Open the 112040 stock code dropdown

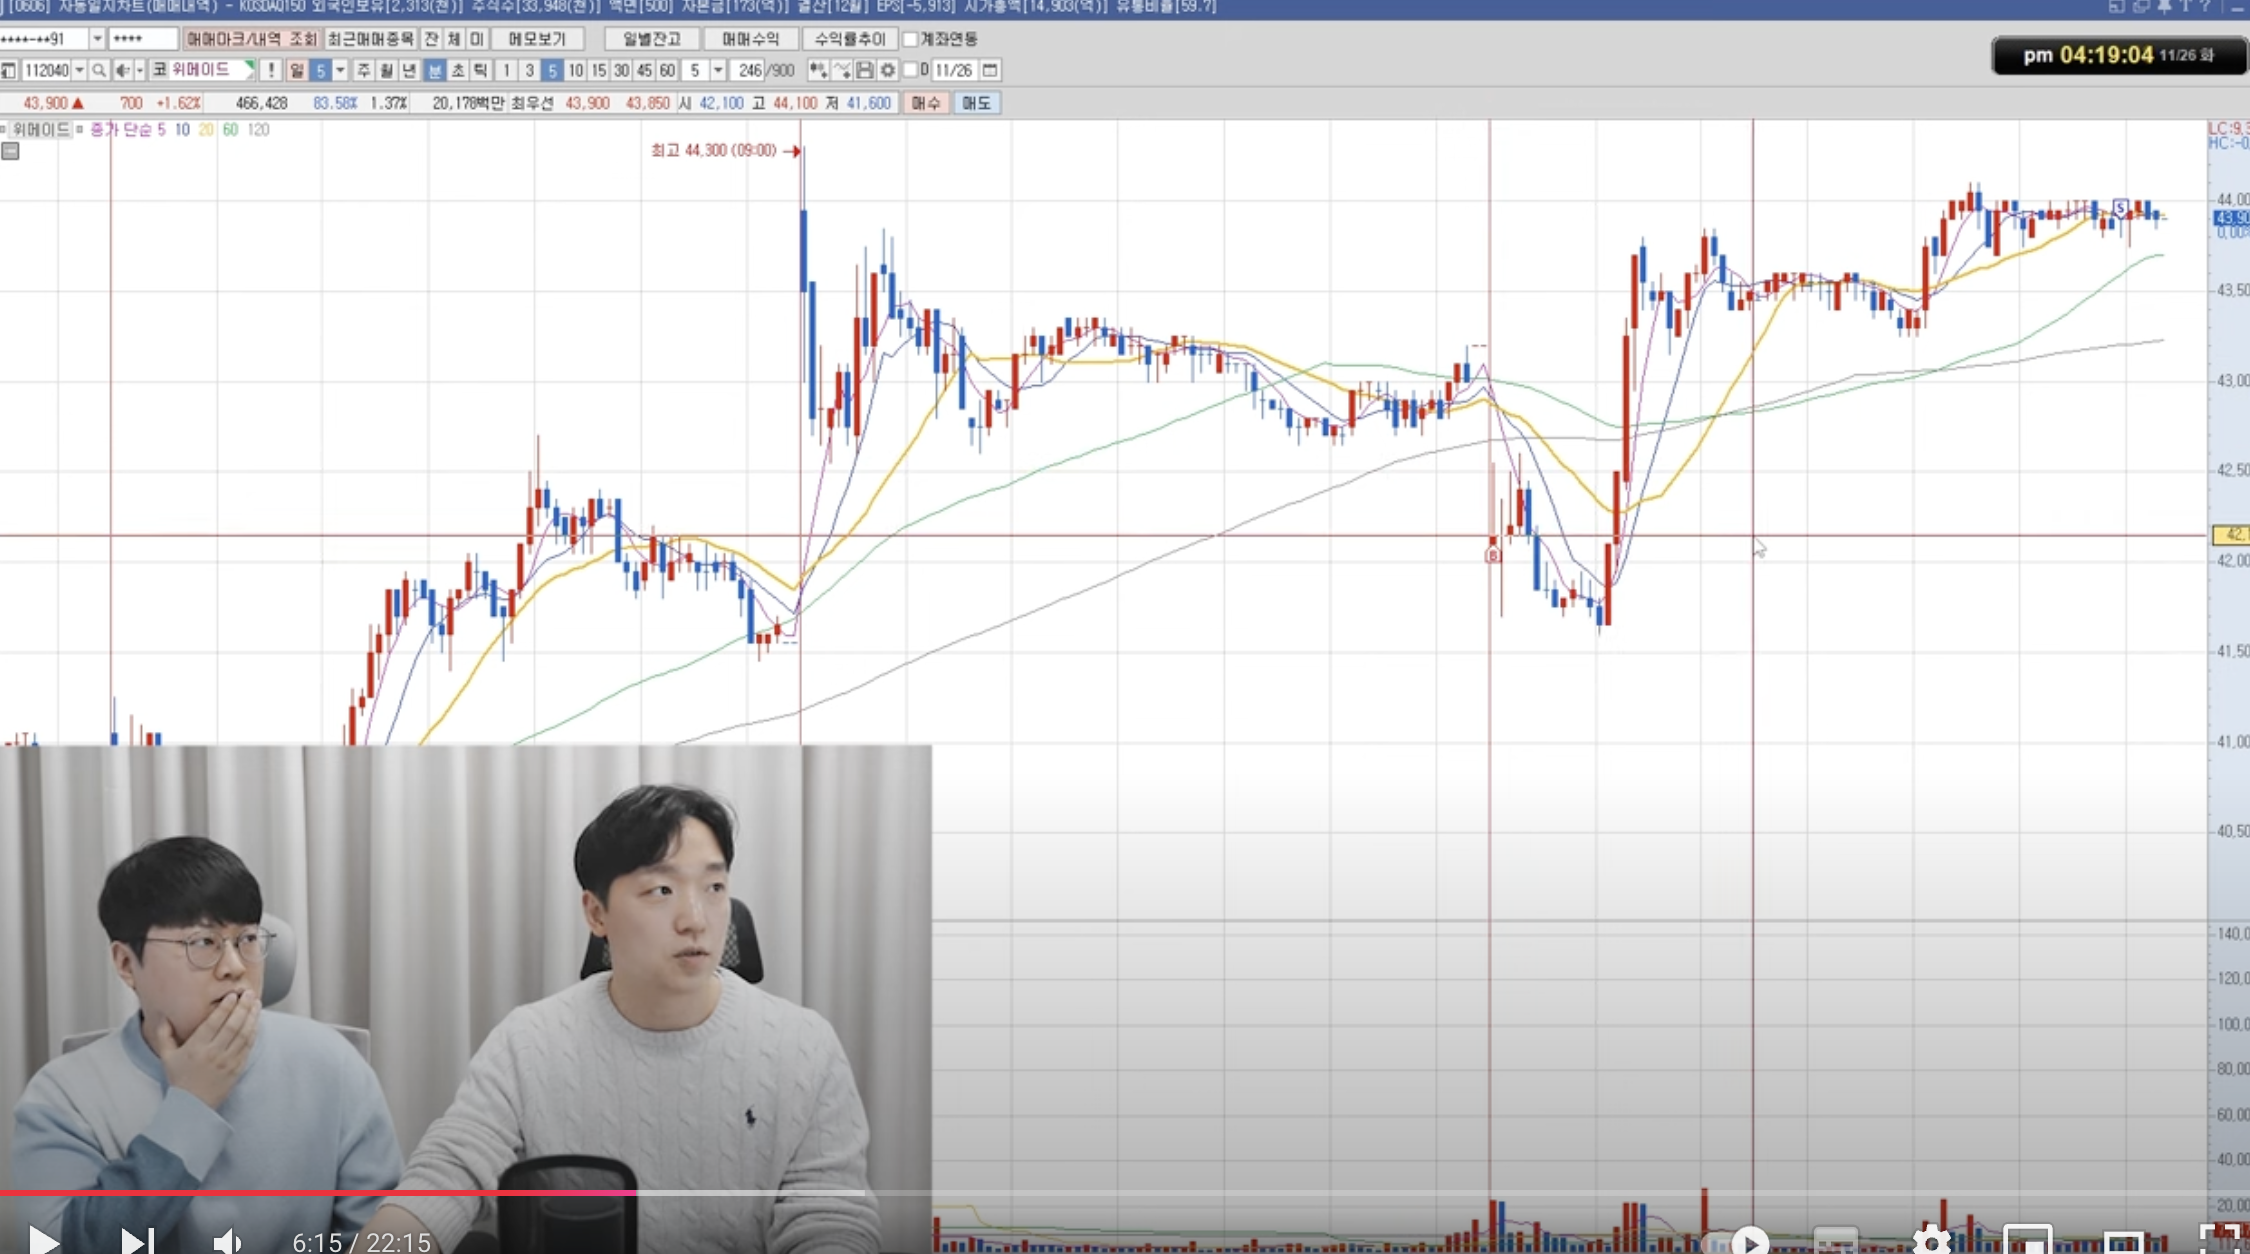point(79,70)
